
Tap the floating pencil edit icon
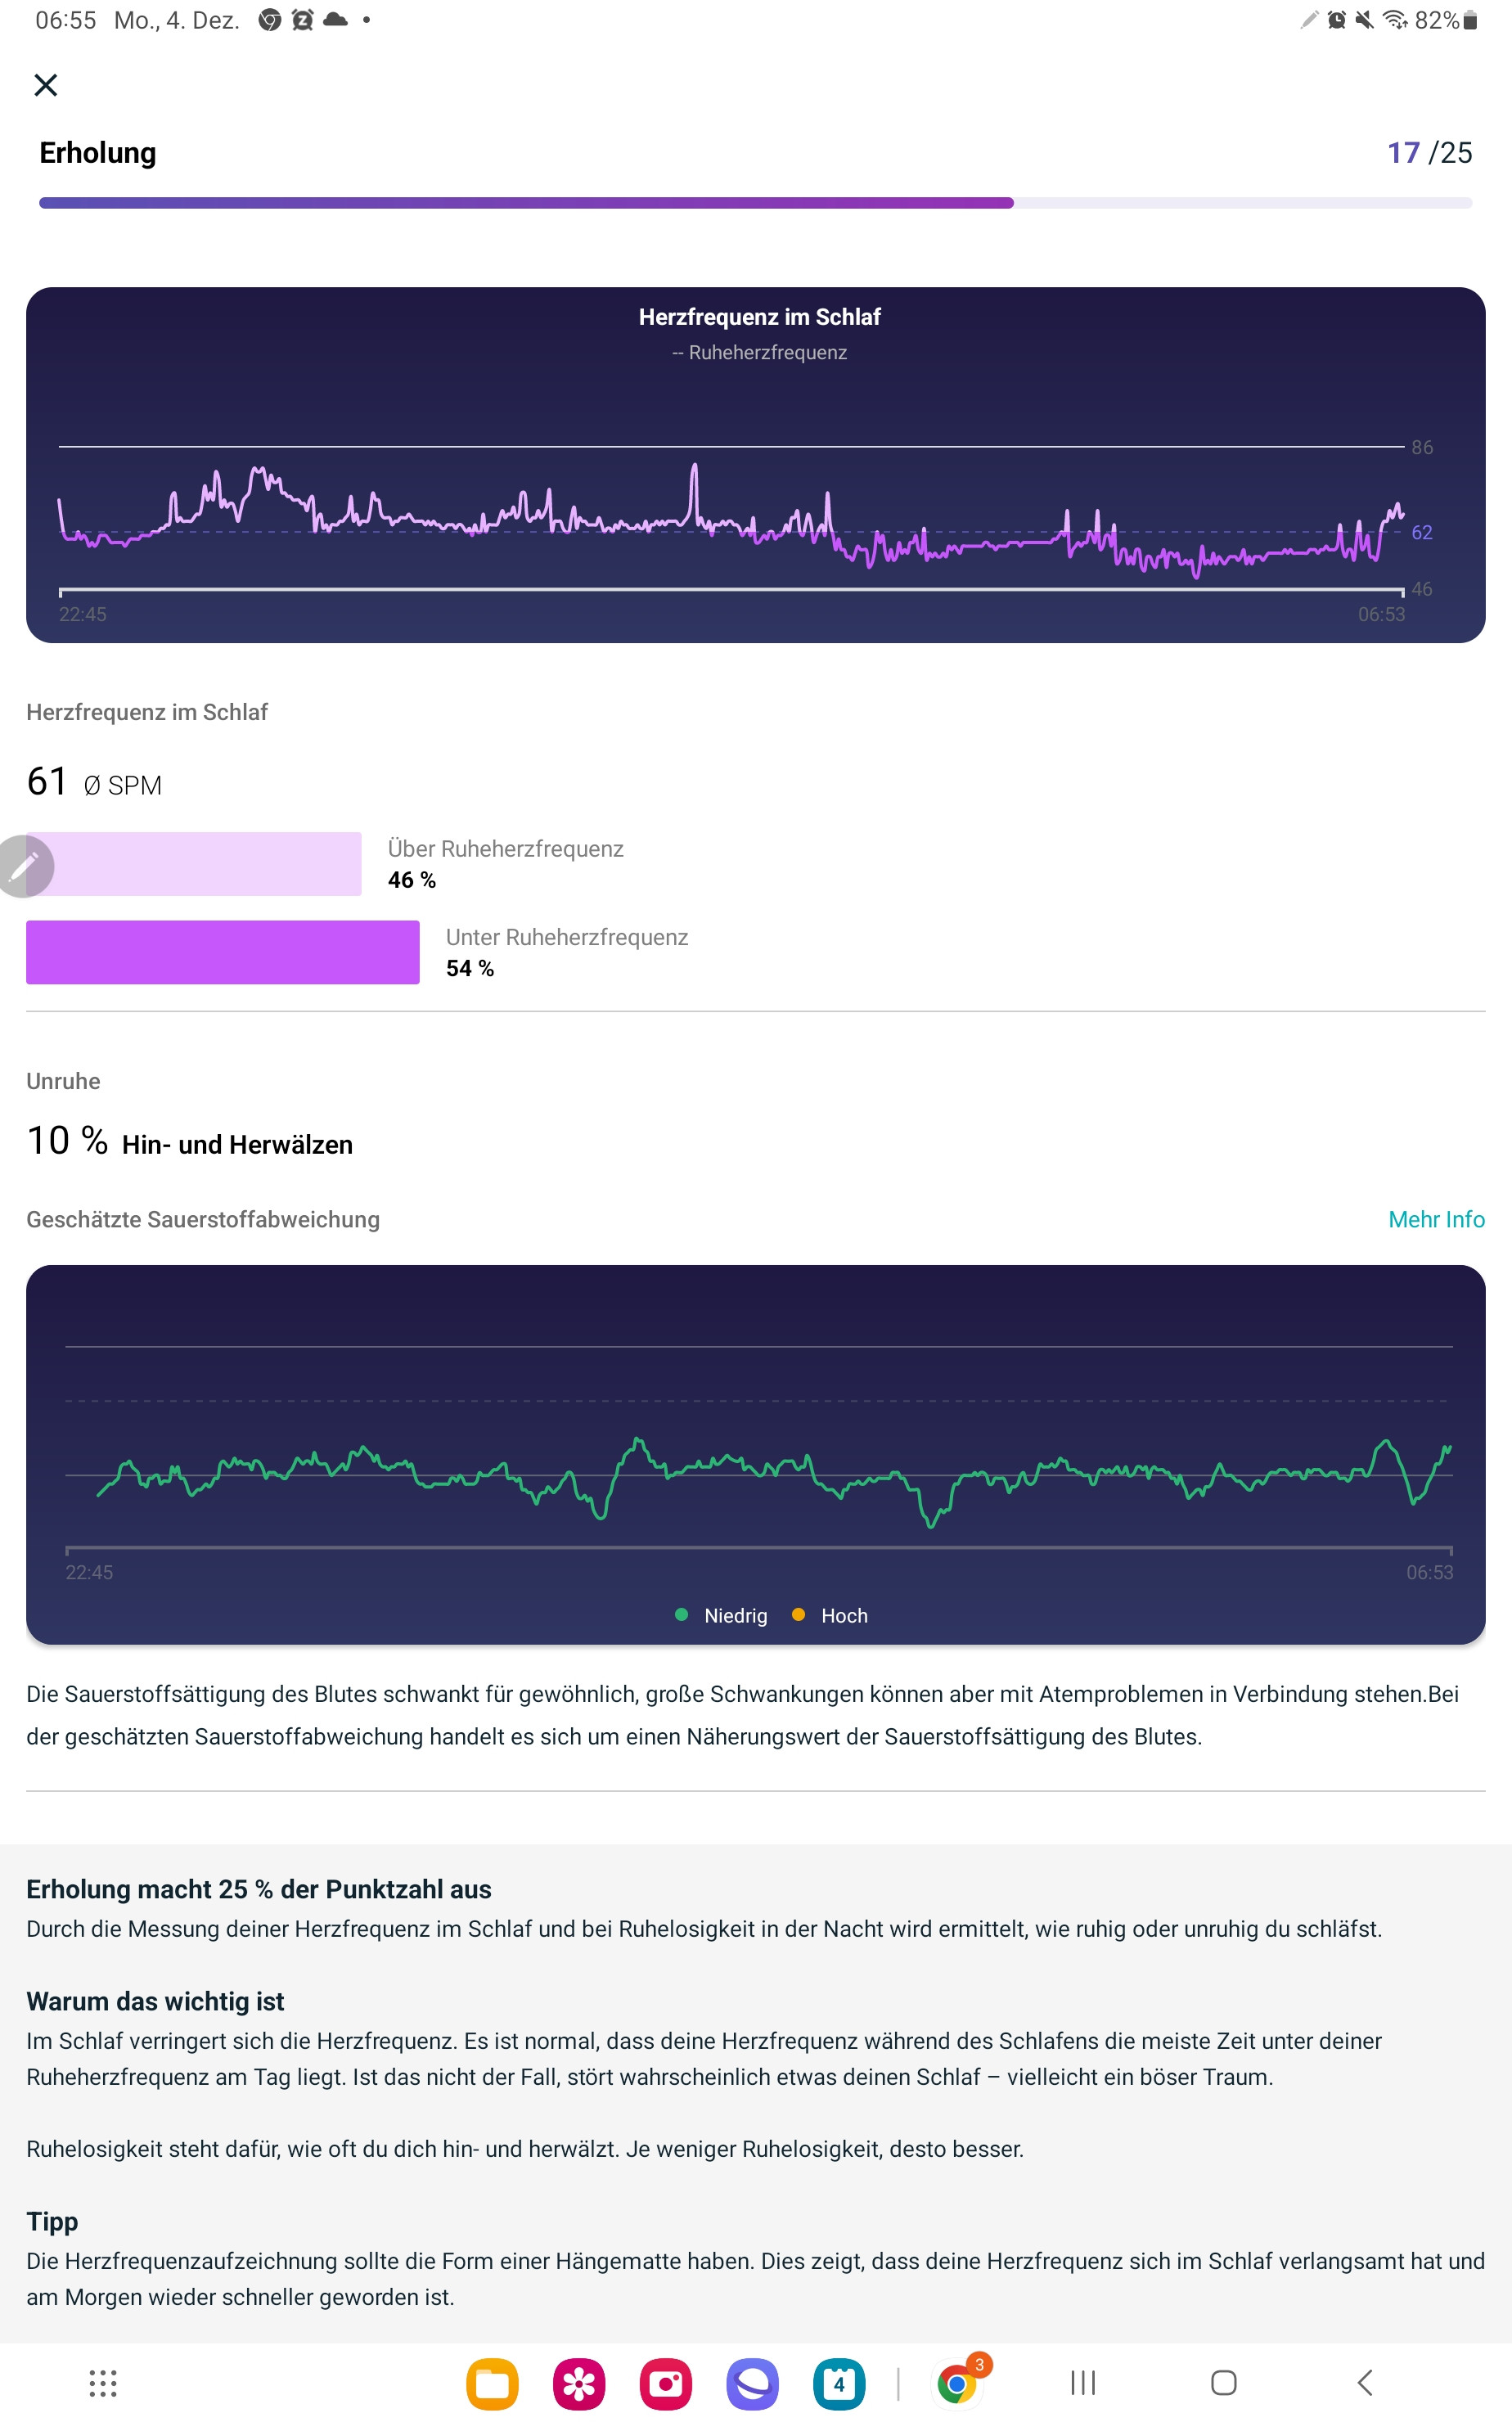23,866
